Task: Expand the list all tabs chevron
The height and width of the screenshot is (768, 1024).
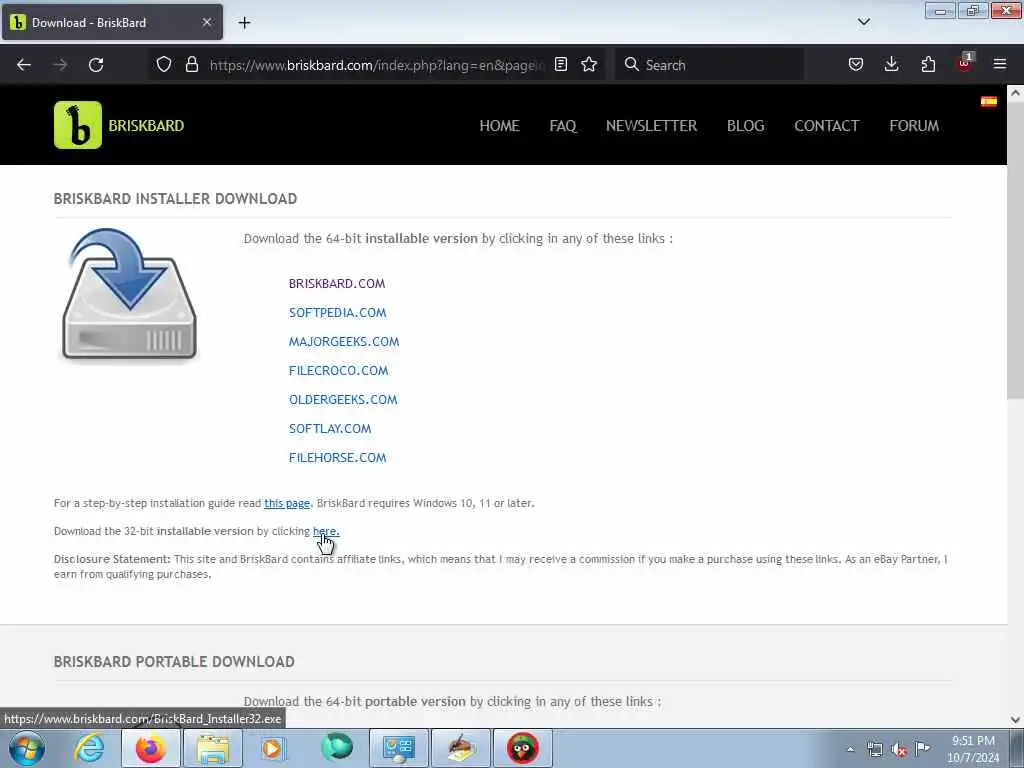Action: (863, 22)
